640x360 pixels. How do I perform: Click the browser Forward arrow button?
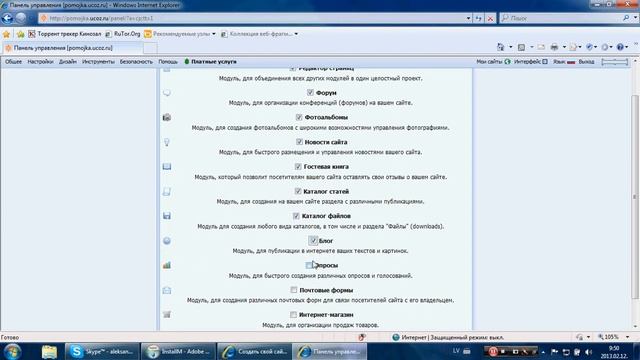[21, 18]
